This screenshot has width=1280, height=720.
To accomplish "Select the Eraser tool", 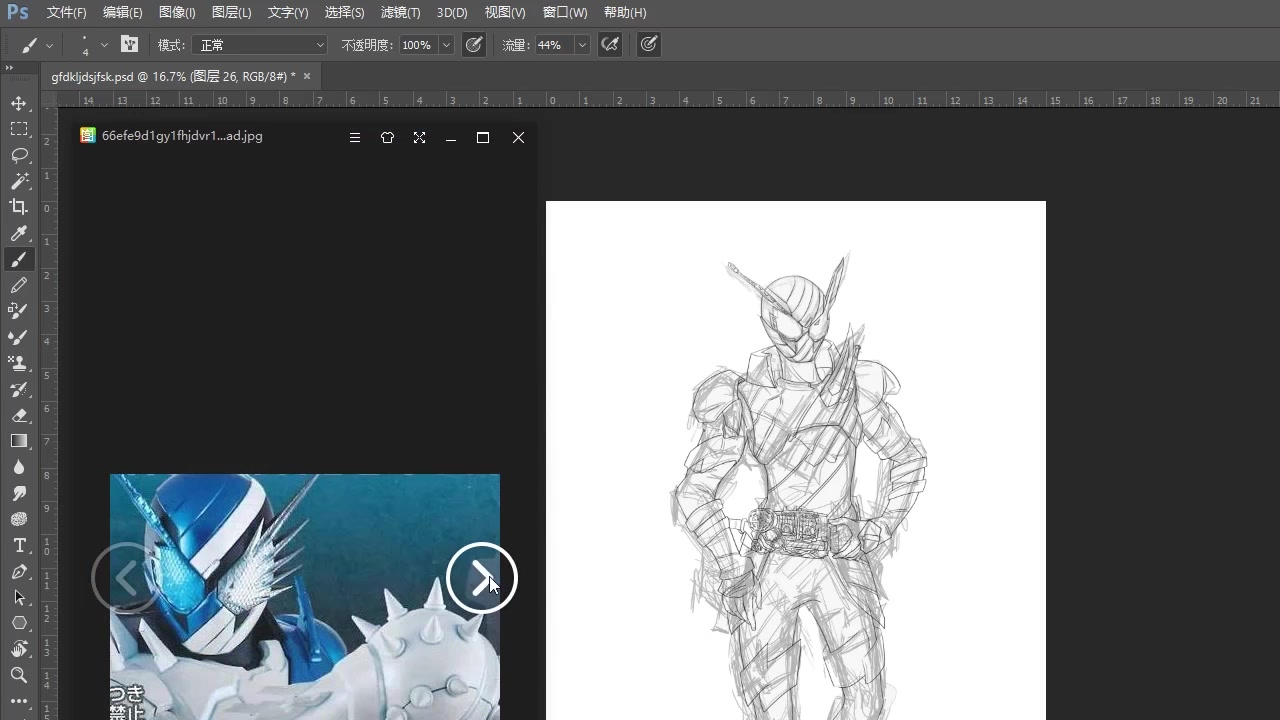I will coord(19,415).
